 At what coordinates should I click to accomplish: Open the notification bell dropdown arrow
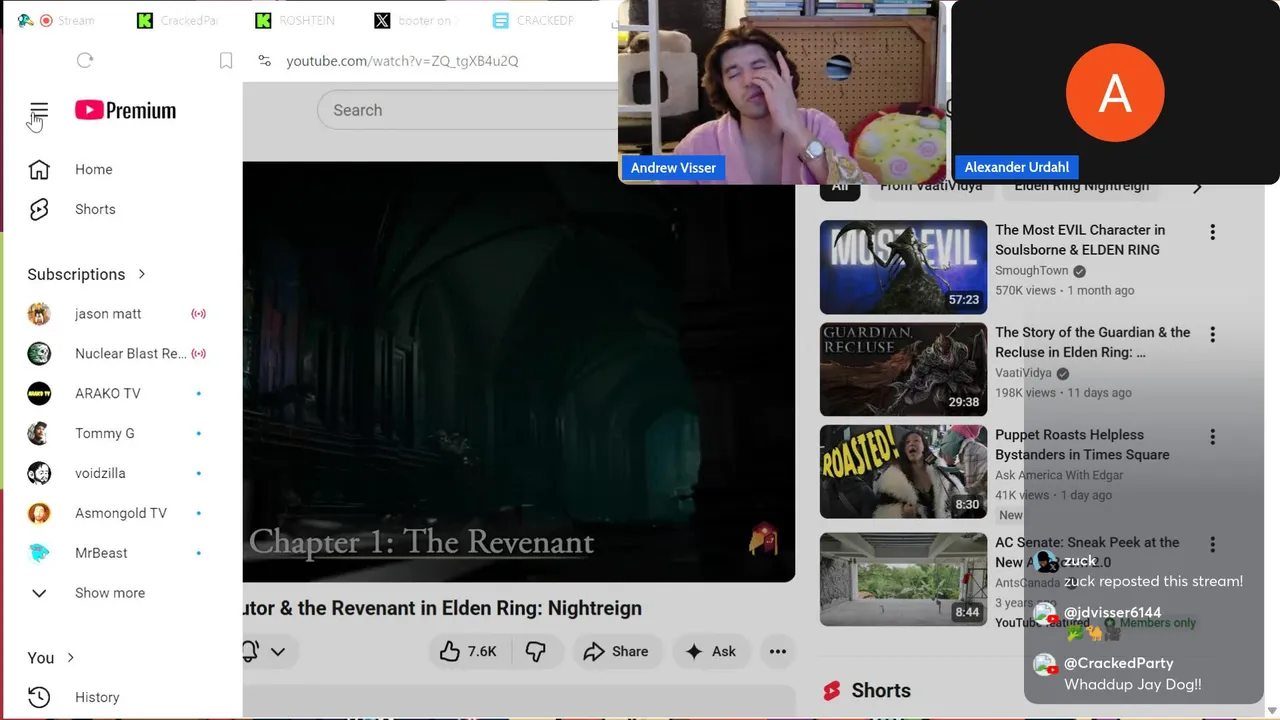pyautogui.click(x=278, y=651)
